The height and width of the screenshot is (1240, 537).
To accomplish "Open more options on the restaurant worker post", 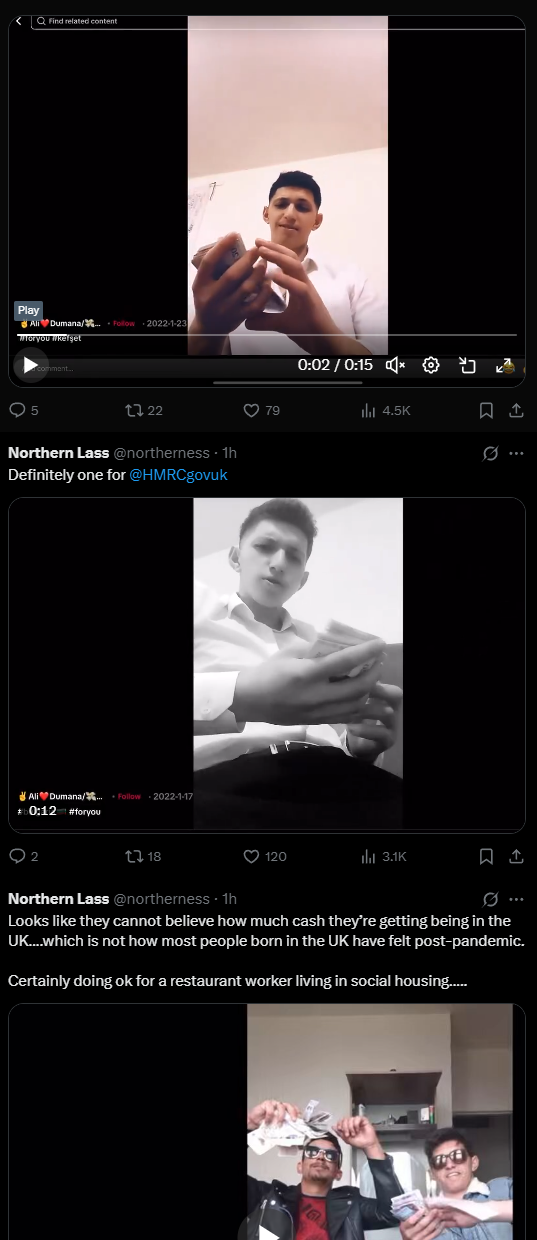I will point(516,899).
